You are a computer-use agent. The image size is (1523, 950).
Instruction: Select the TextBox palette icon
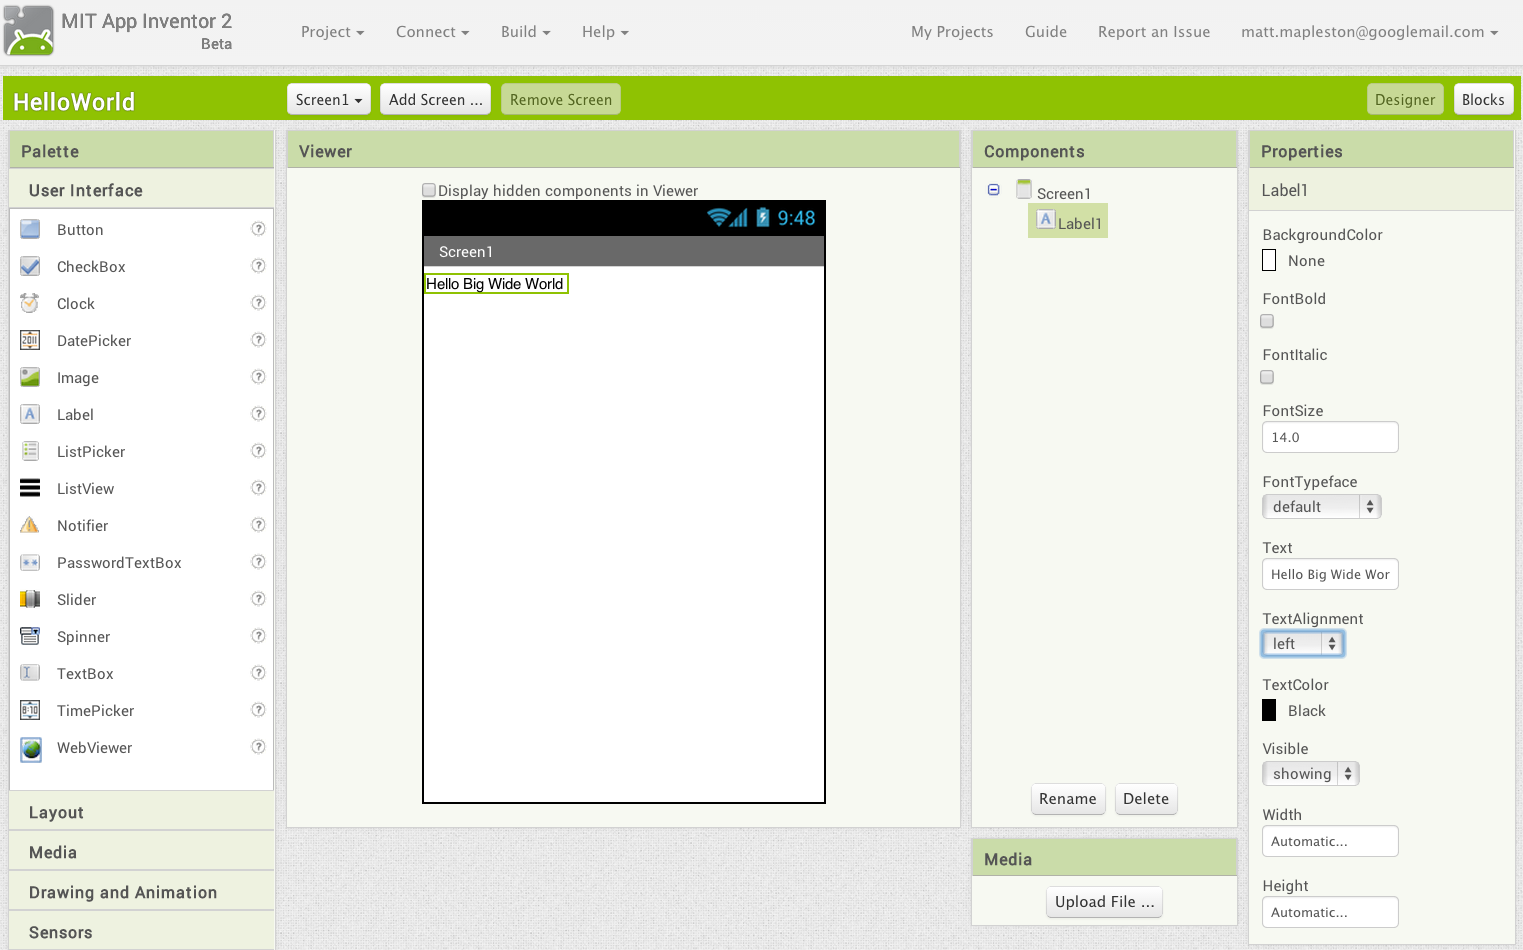click(x=30, y=673)
